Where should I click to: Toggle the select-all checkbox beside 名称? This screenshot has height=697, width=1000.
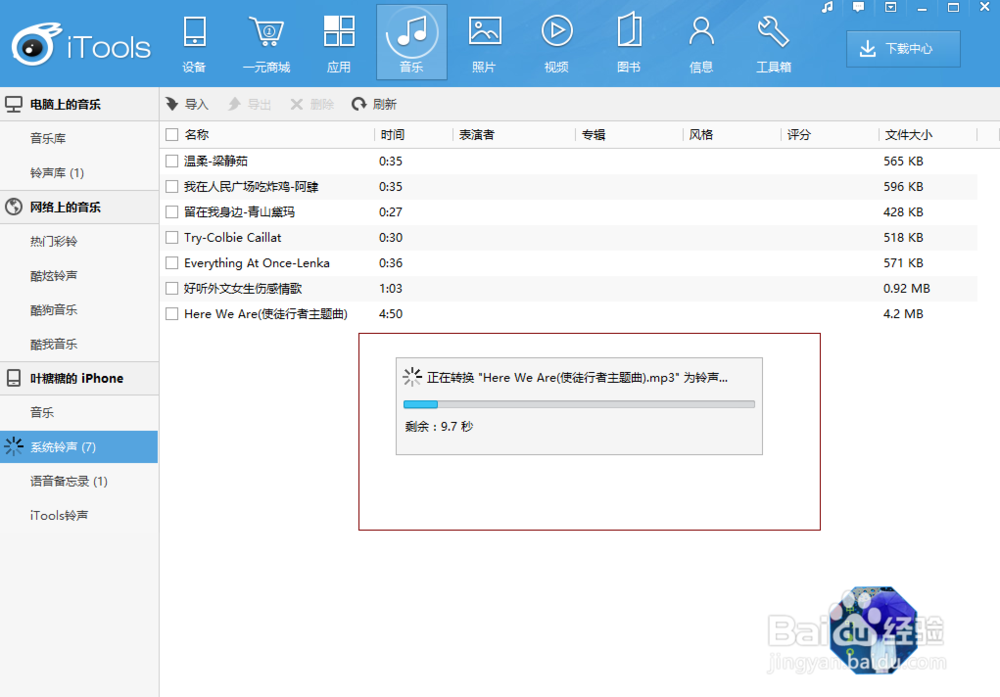pos(172,135)
